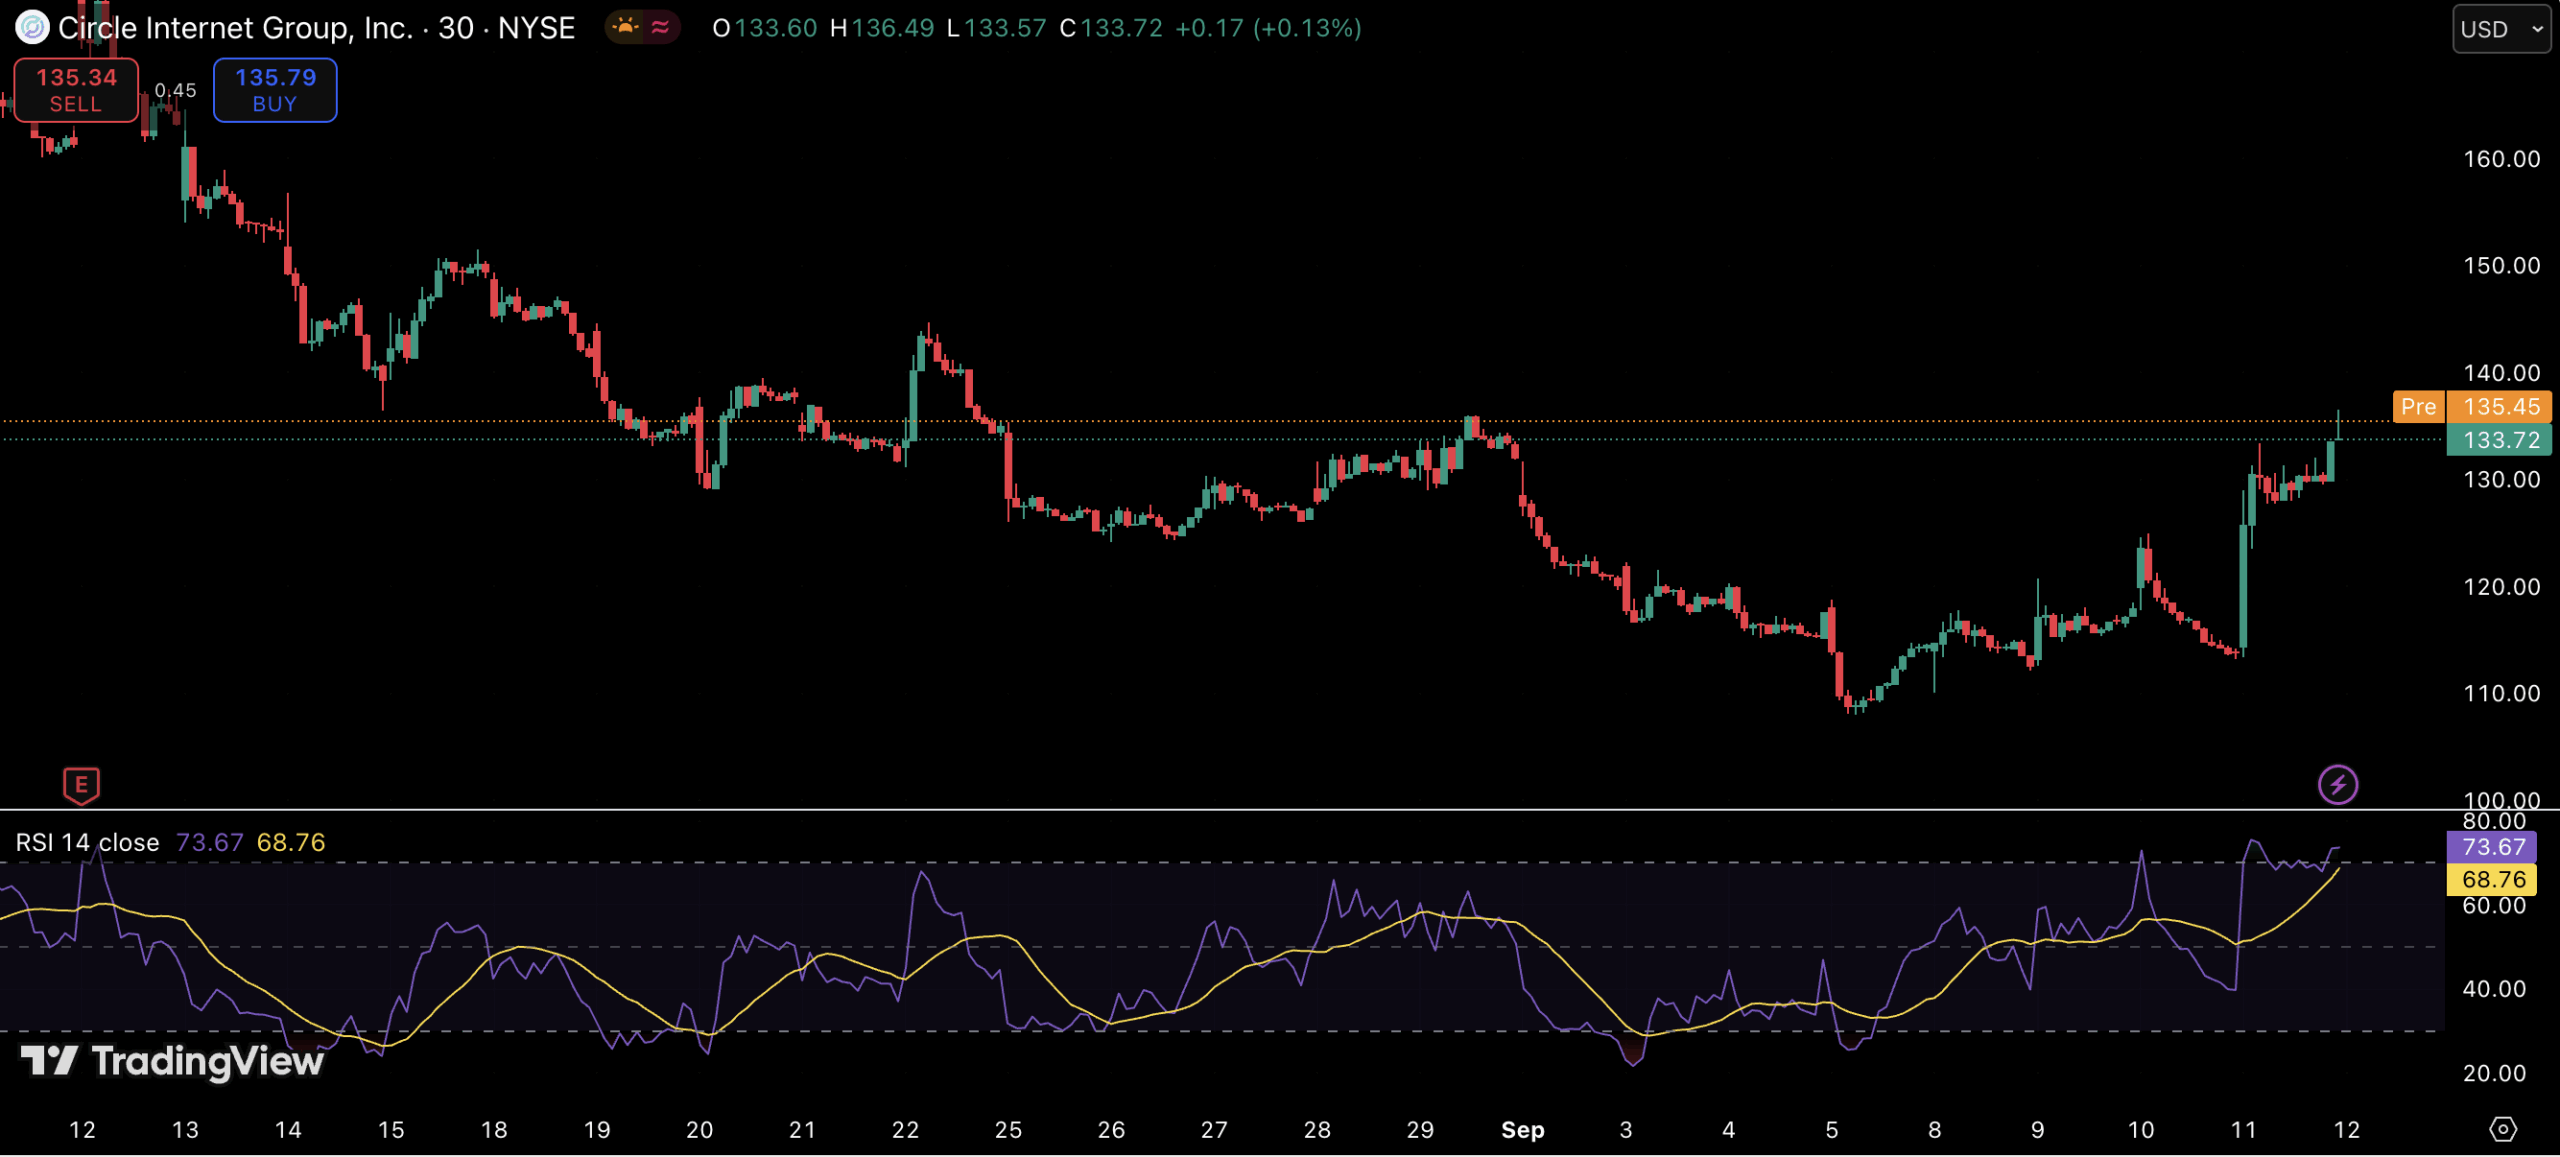Open chart settings hexagon gear icon
This screenshot has height=1157, width=2560.
[2502, 1130]
